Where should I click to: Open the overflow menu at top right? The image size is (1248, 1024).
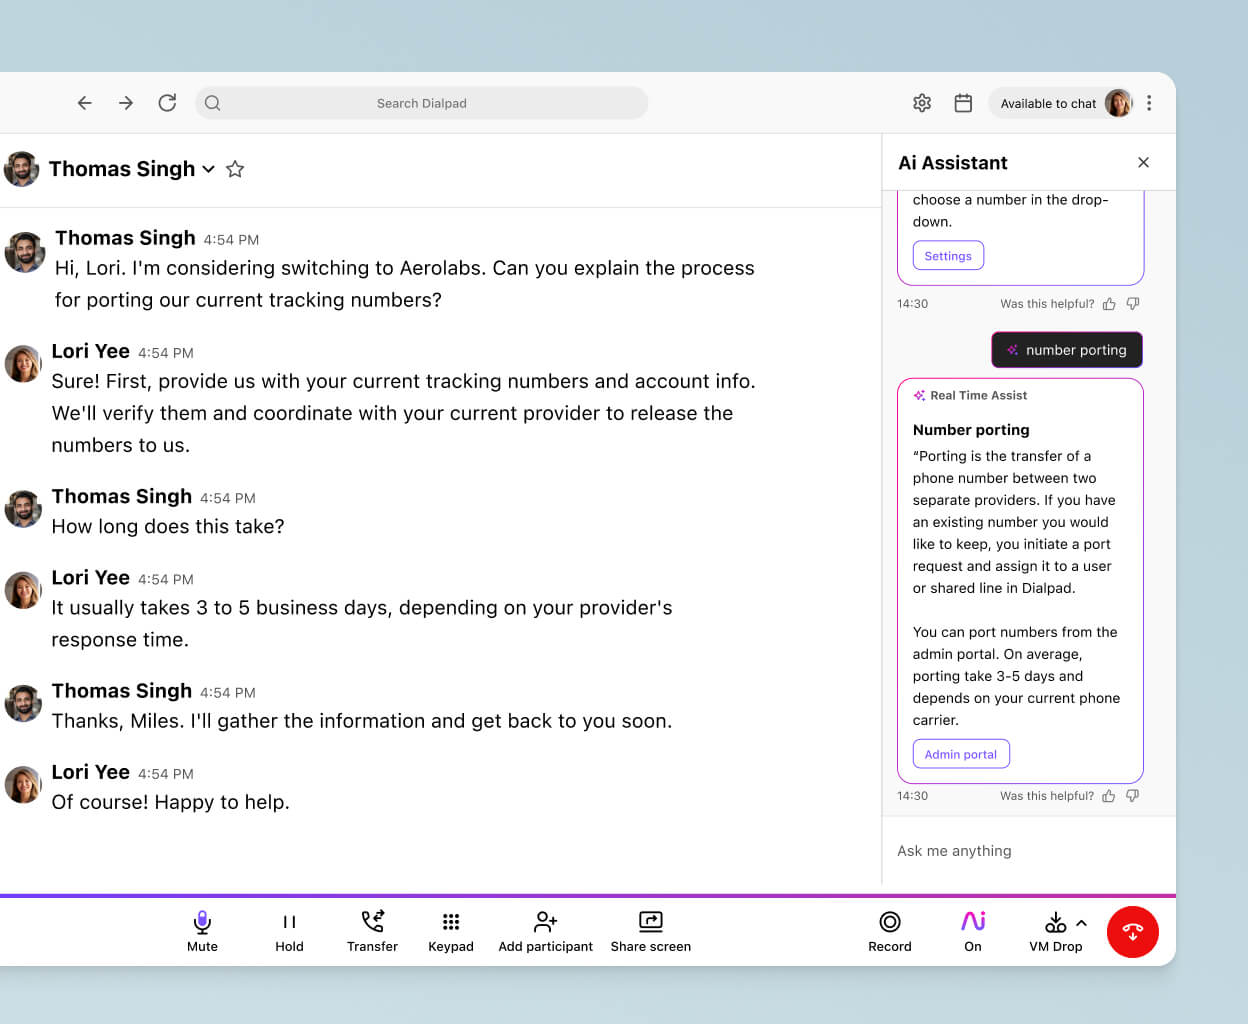pyautogui.click(x=1149, y=103)
